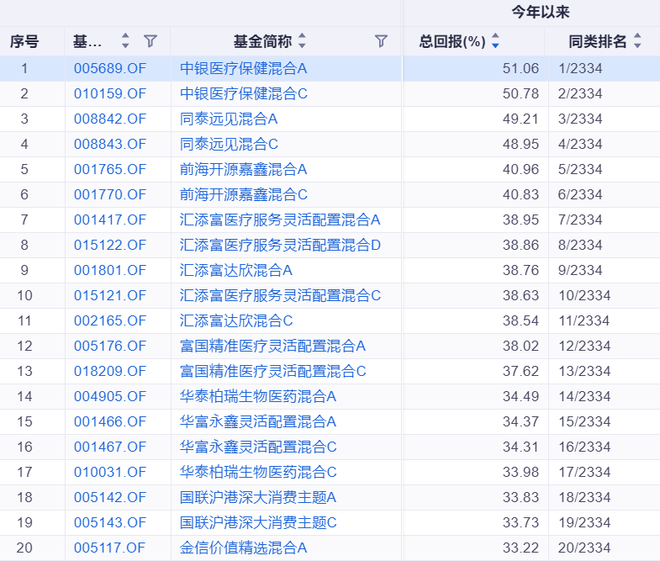Open the 基金简称 column filter funnel

tap(381, 41)
